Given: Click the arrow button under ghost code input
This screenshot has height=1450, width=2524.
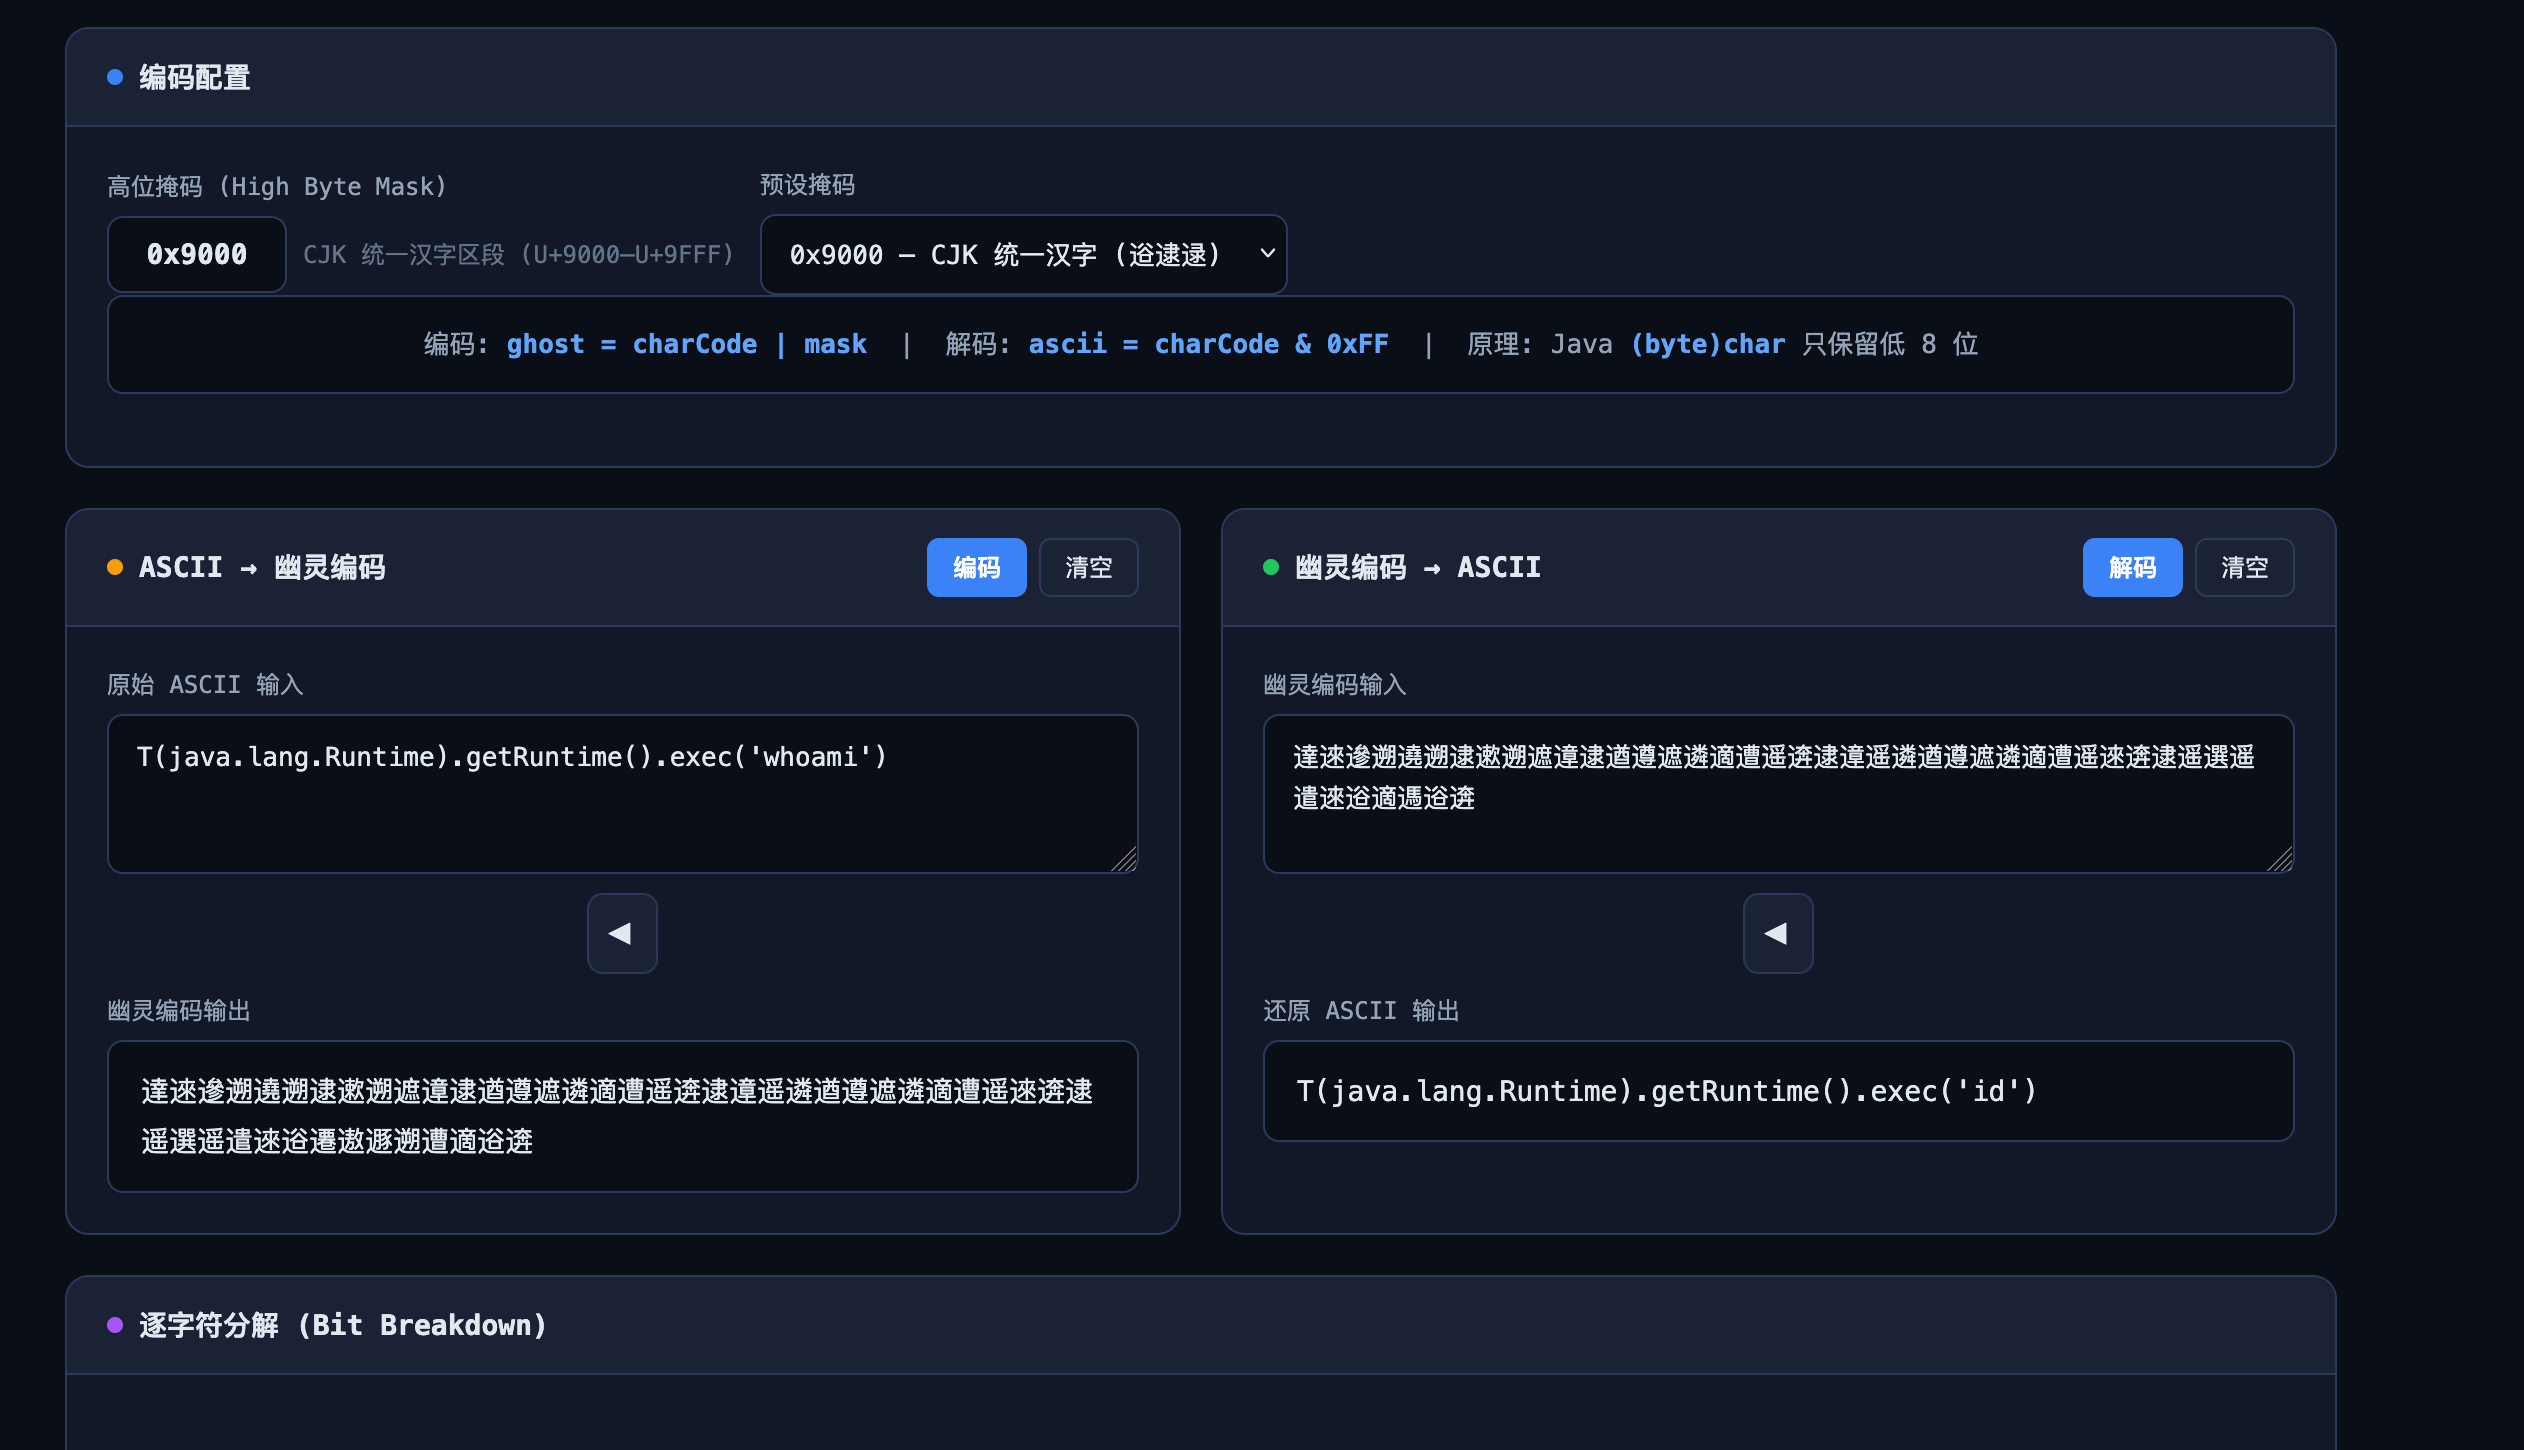Looking at the screenshot, I should point(1777,933).
